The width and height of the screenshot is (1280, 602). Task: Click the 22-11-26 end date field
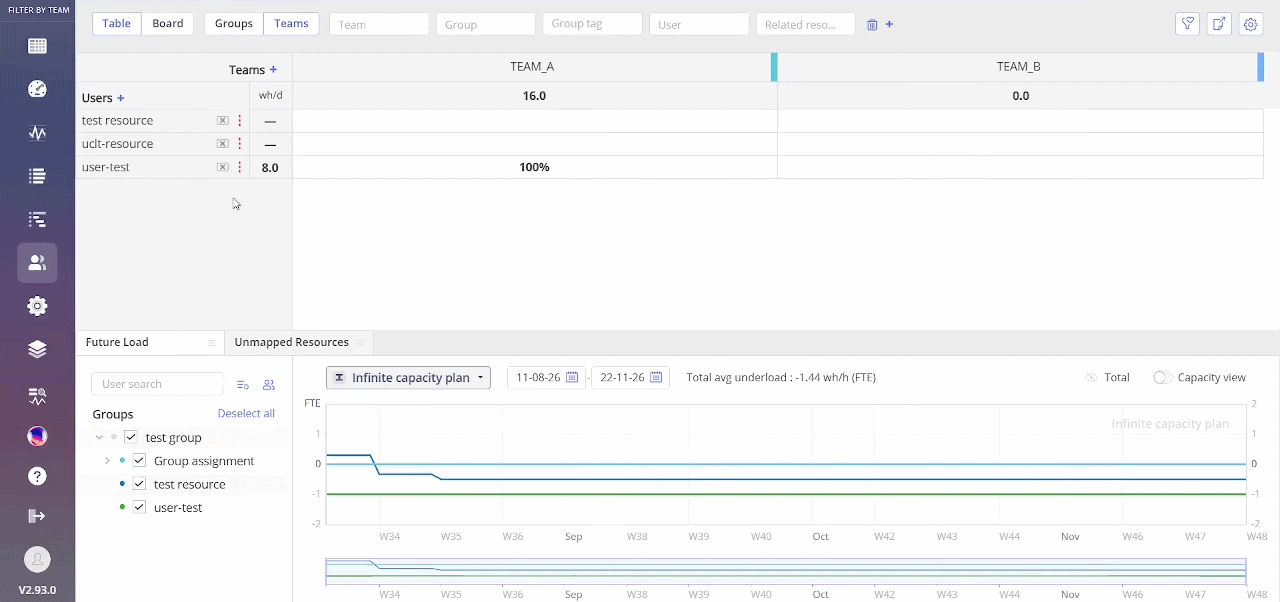coord(629,377)
